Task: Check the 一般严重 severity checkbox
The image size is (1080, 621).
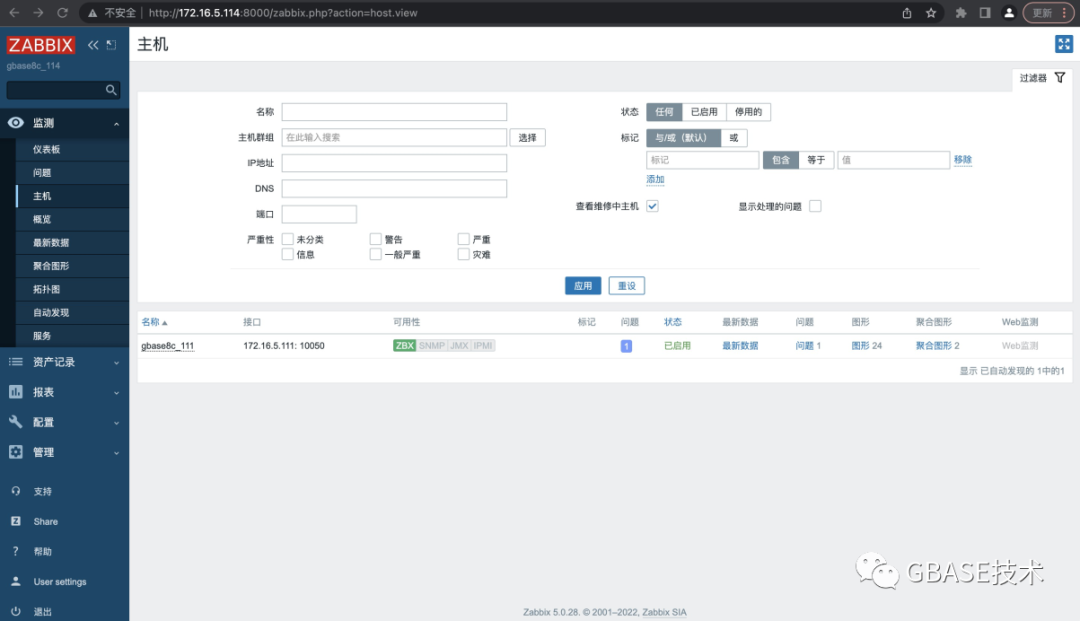Action: [x=375, y=254]
